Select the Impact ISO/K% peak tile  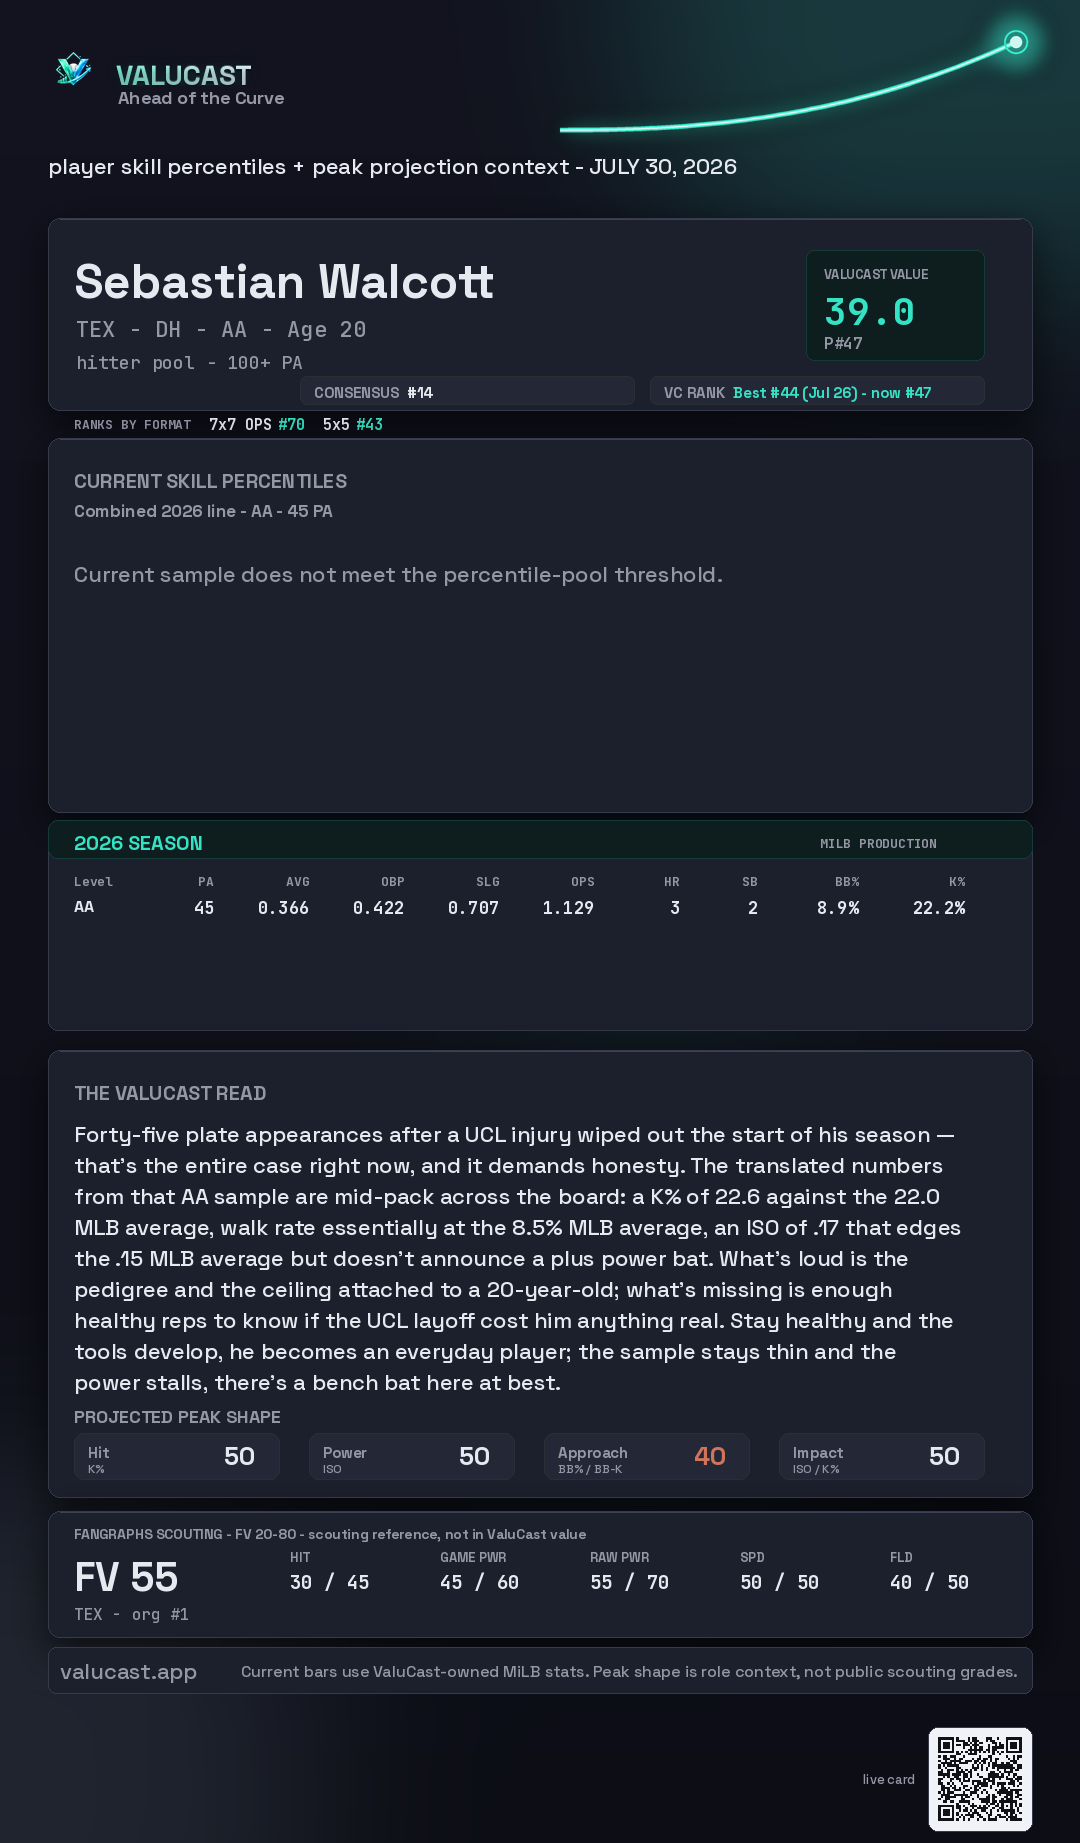882,1457
